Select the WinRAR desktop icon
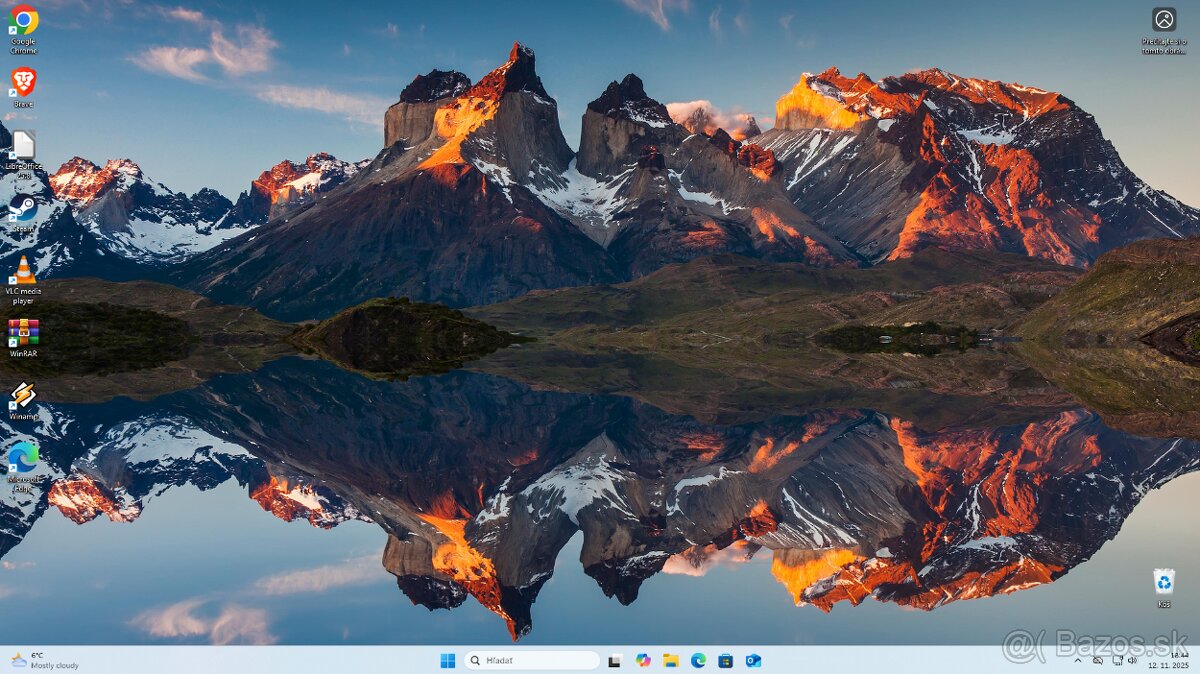Viewport: 1200px width, 674px height. pyautogui.click(x=22, y=333)
